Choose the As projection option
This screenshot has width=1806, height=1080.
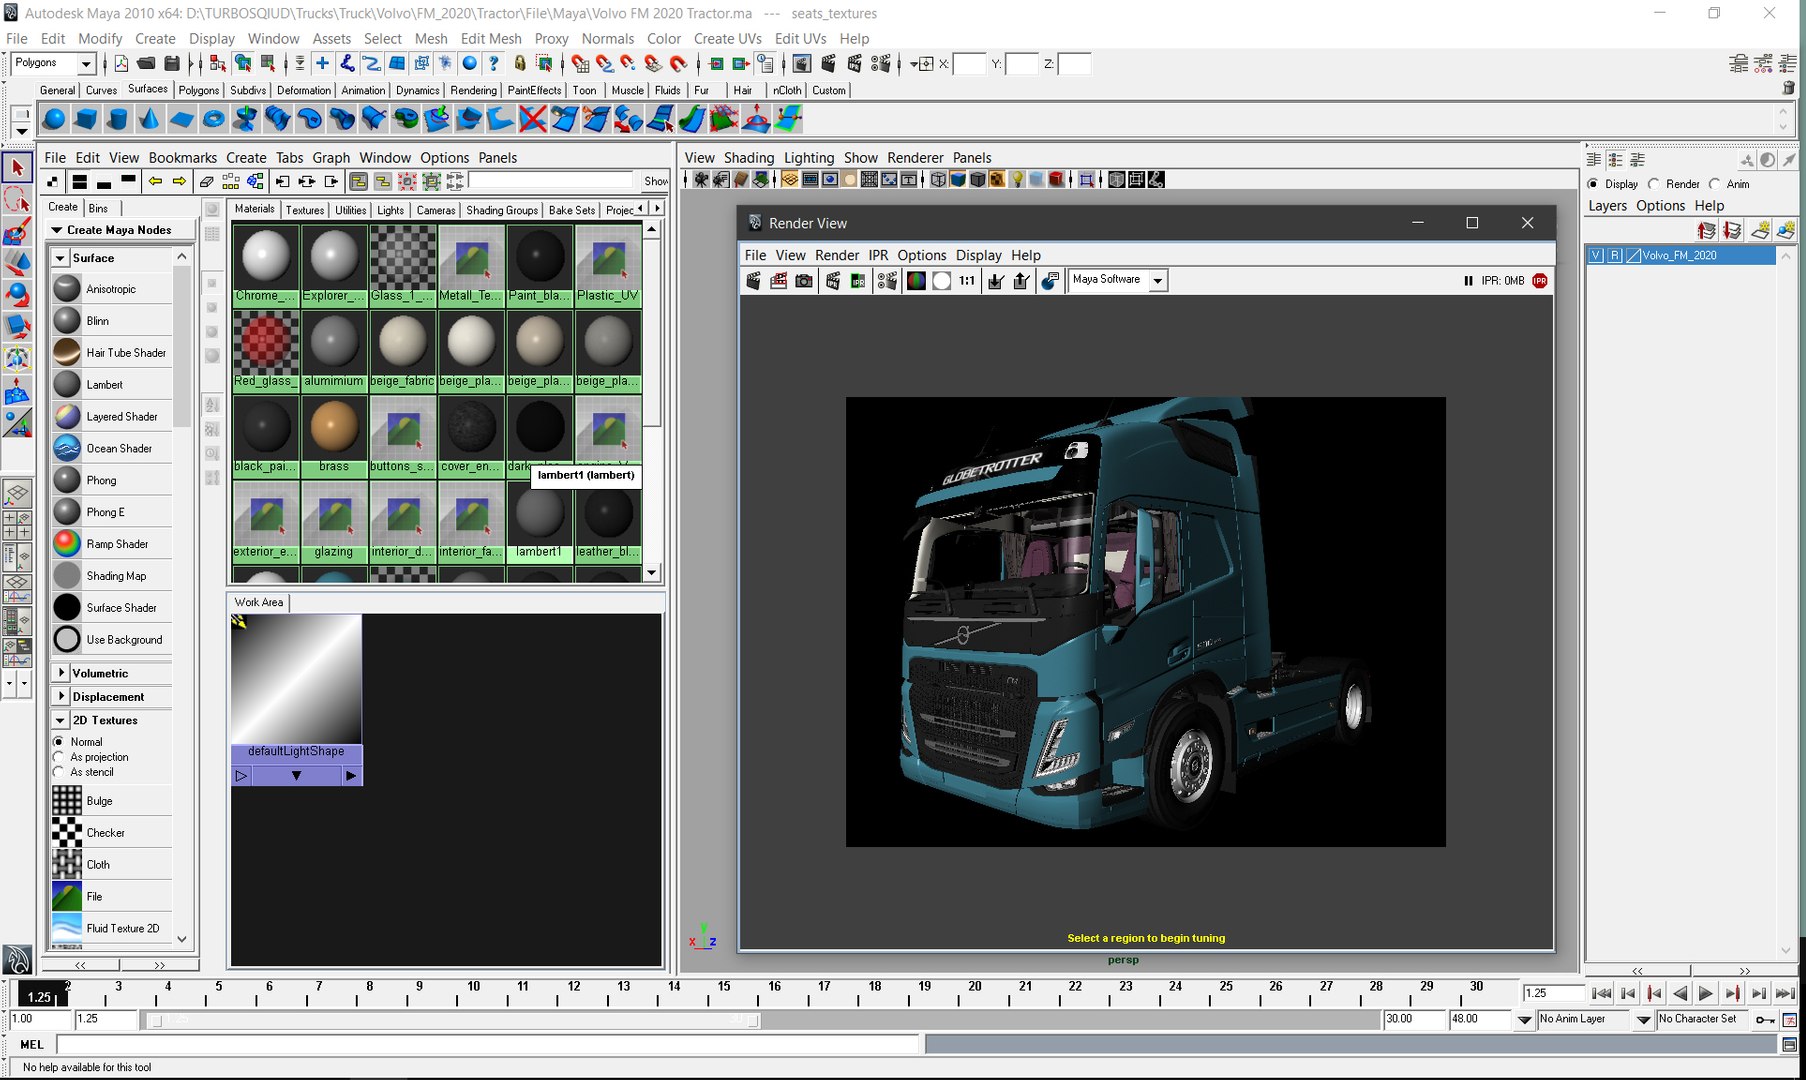pyautogui.click(x=58, y=757)
